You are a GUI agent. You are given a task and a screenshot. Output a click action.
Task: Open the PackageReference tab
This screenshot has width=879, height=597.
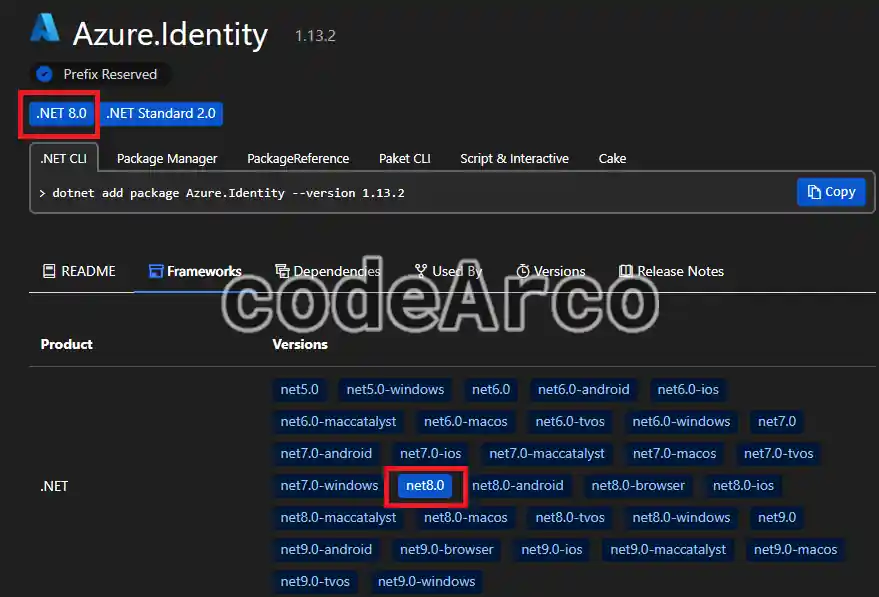coord(298,159)
